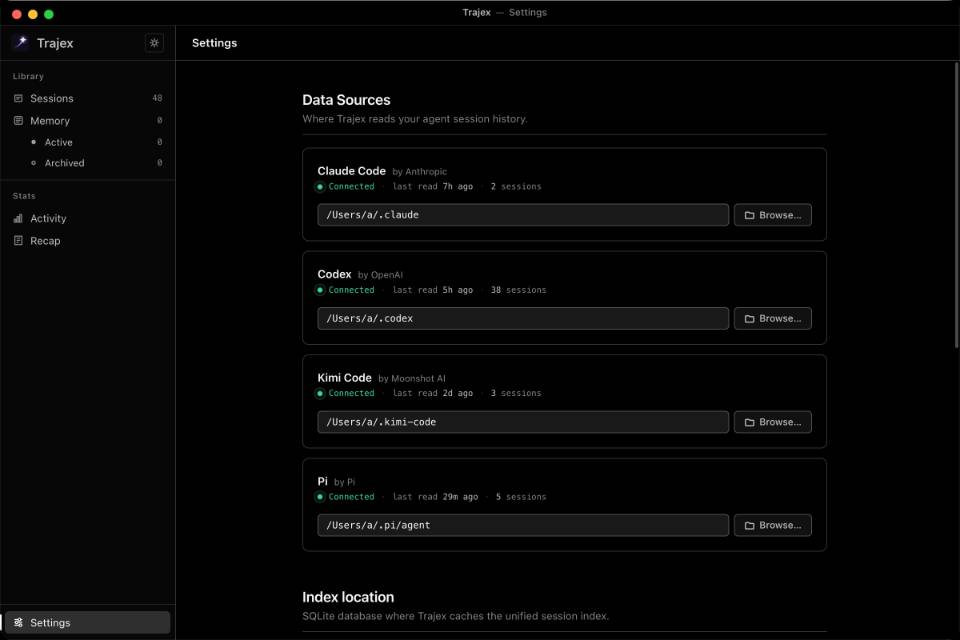Viewport: 960px width, 640px height.
Task: Click the Pi source title
Action: pos(323,481)
